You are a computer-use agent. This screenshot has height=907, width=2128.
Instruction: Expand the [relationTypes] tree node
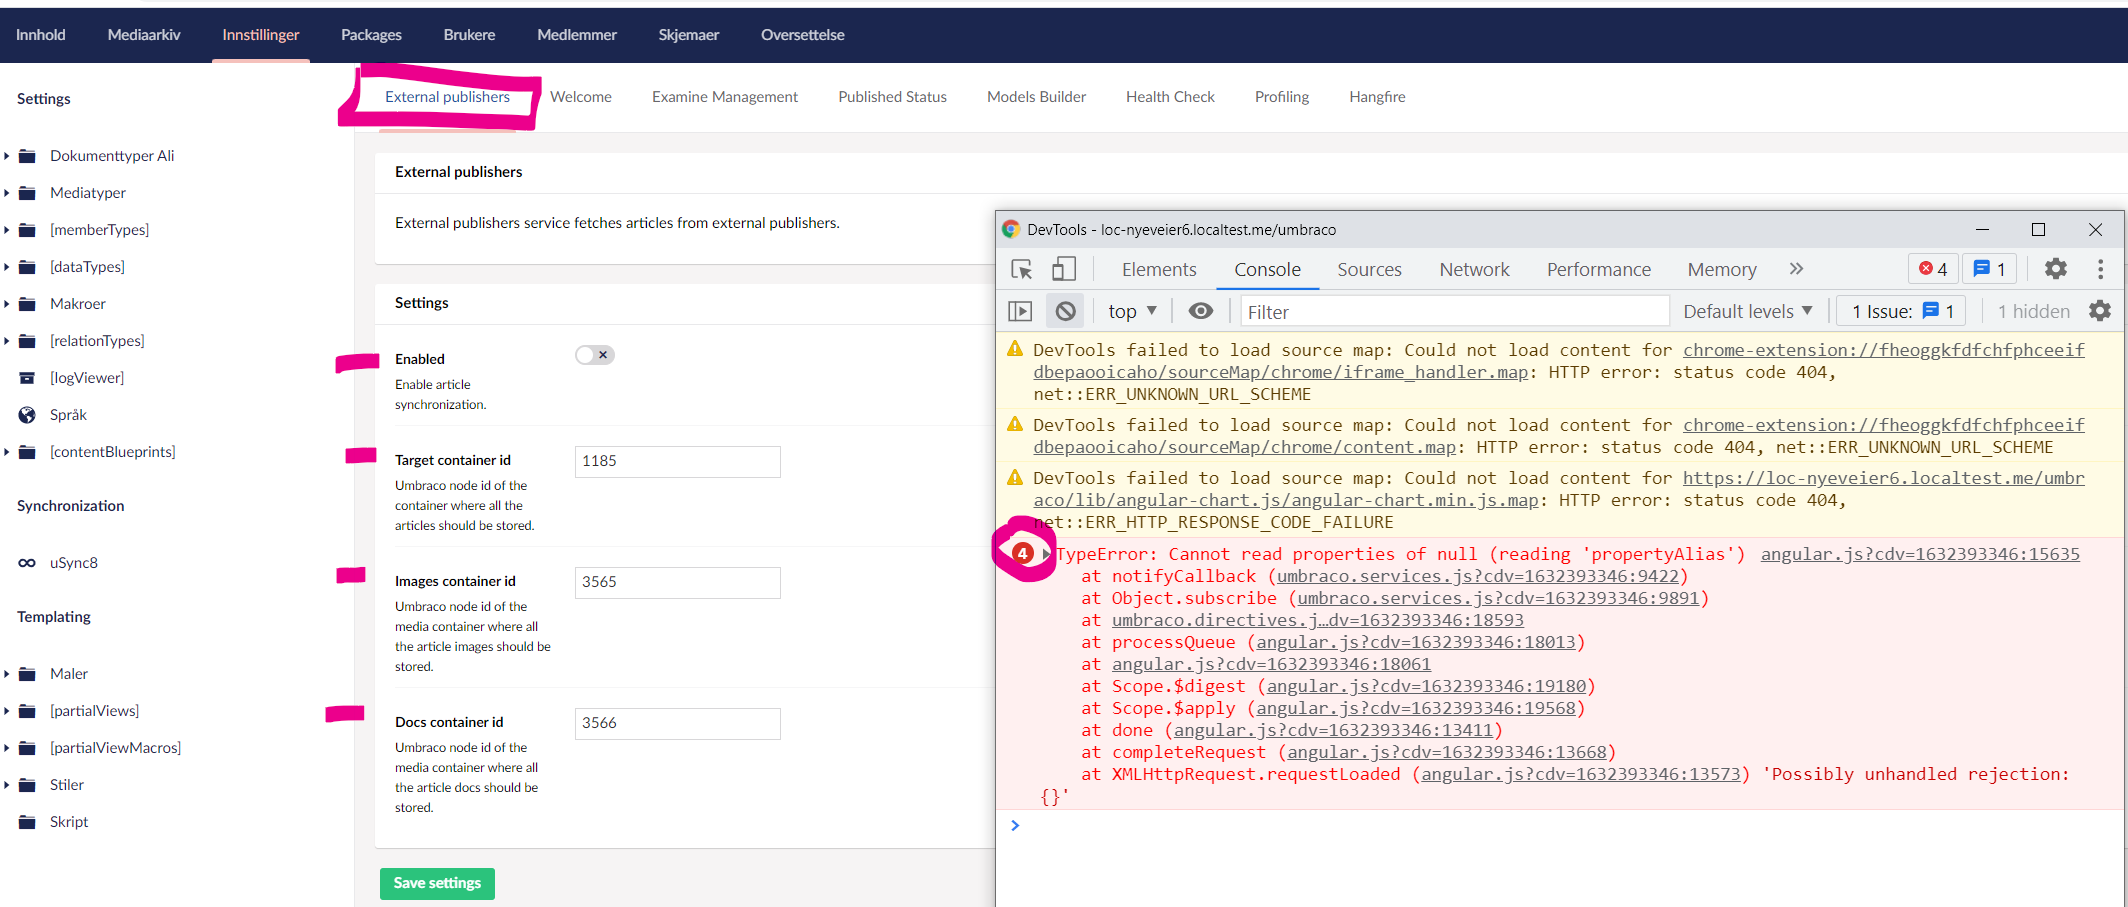(x=6, y=341)
